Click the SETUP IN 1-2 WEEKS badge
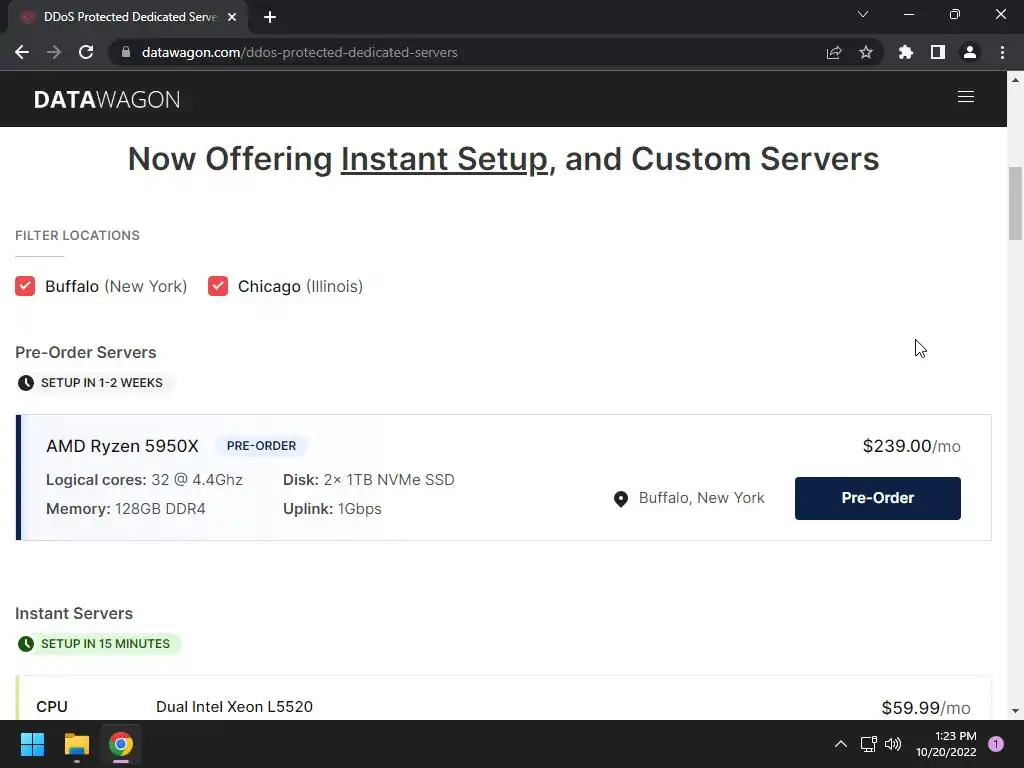This screenshot has width=1024, height=768. coord(95,383)
